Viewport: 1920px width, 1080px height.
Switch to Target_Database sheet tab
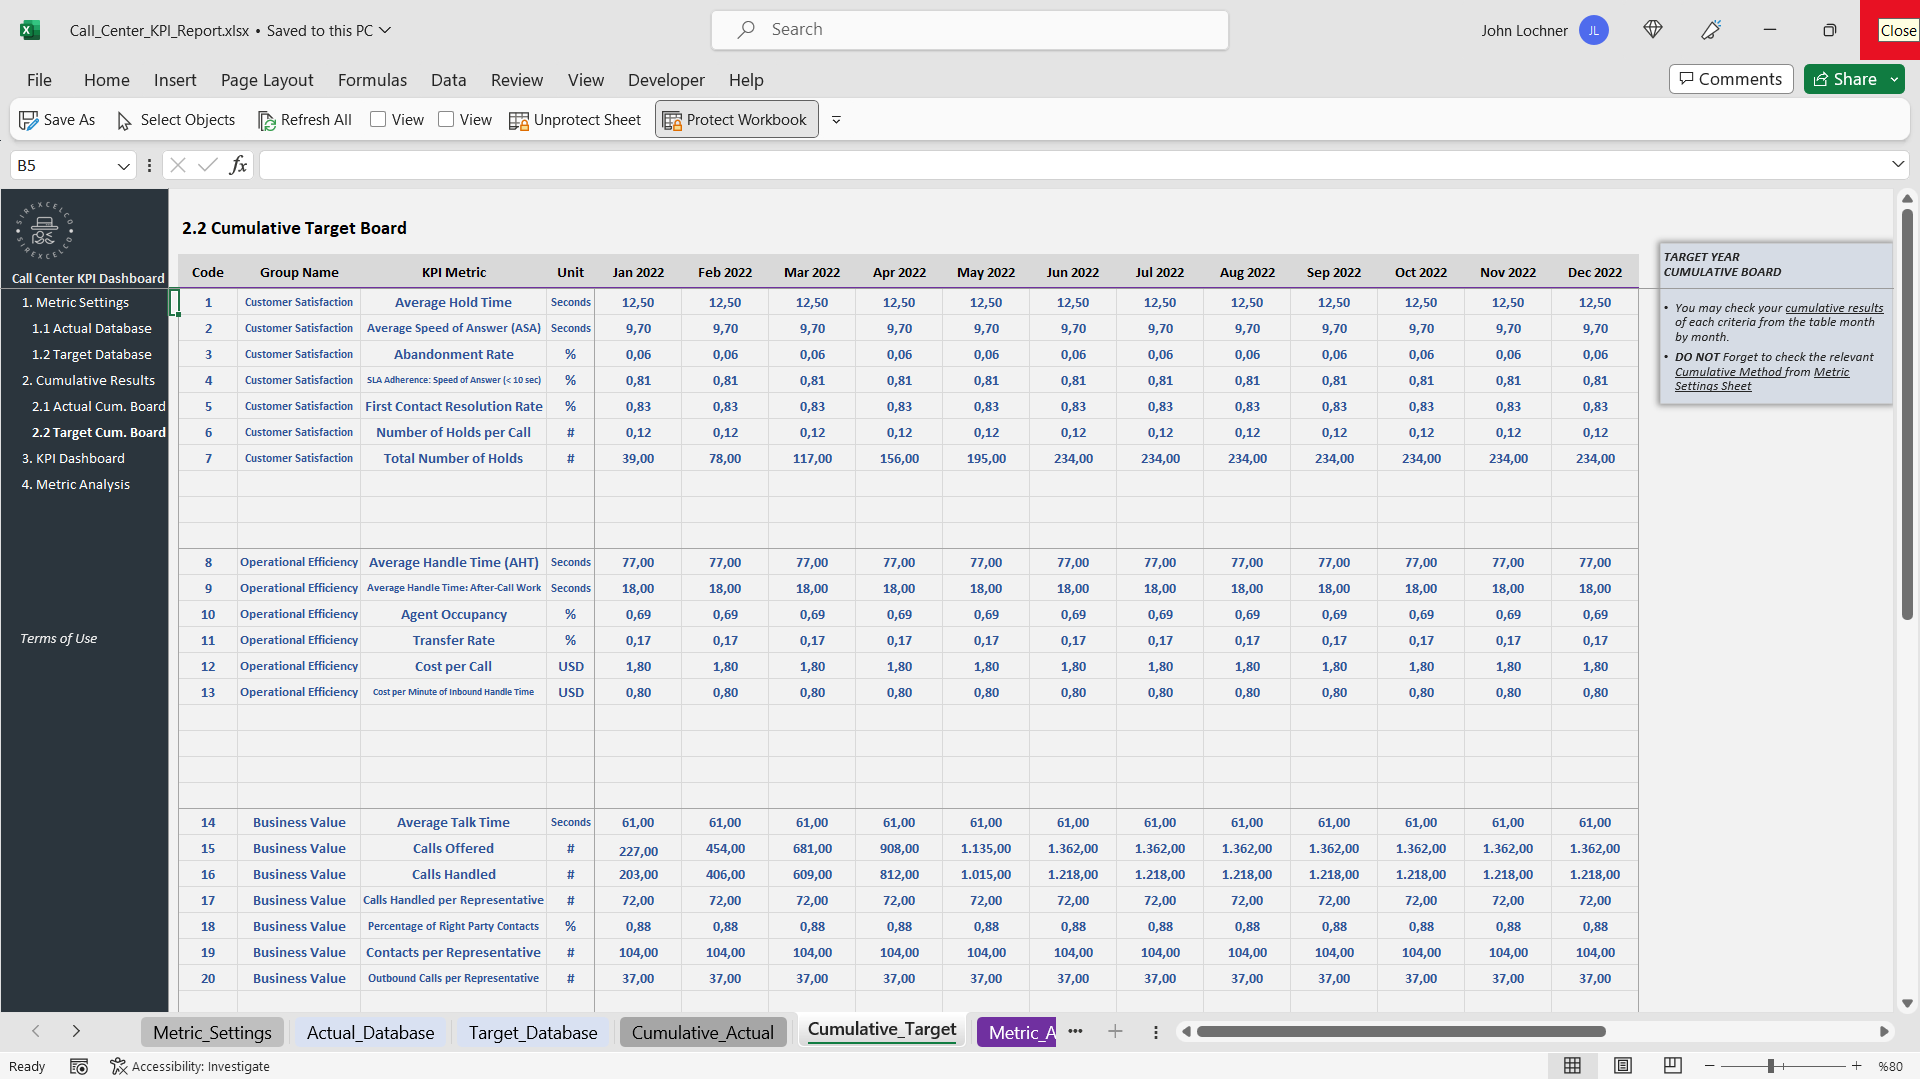coord(533,1032)
